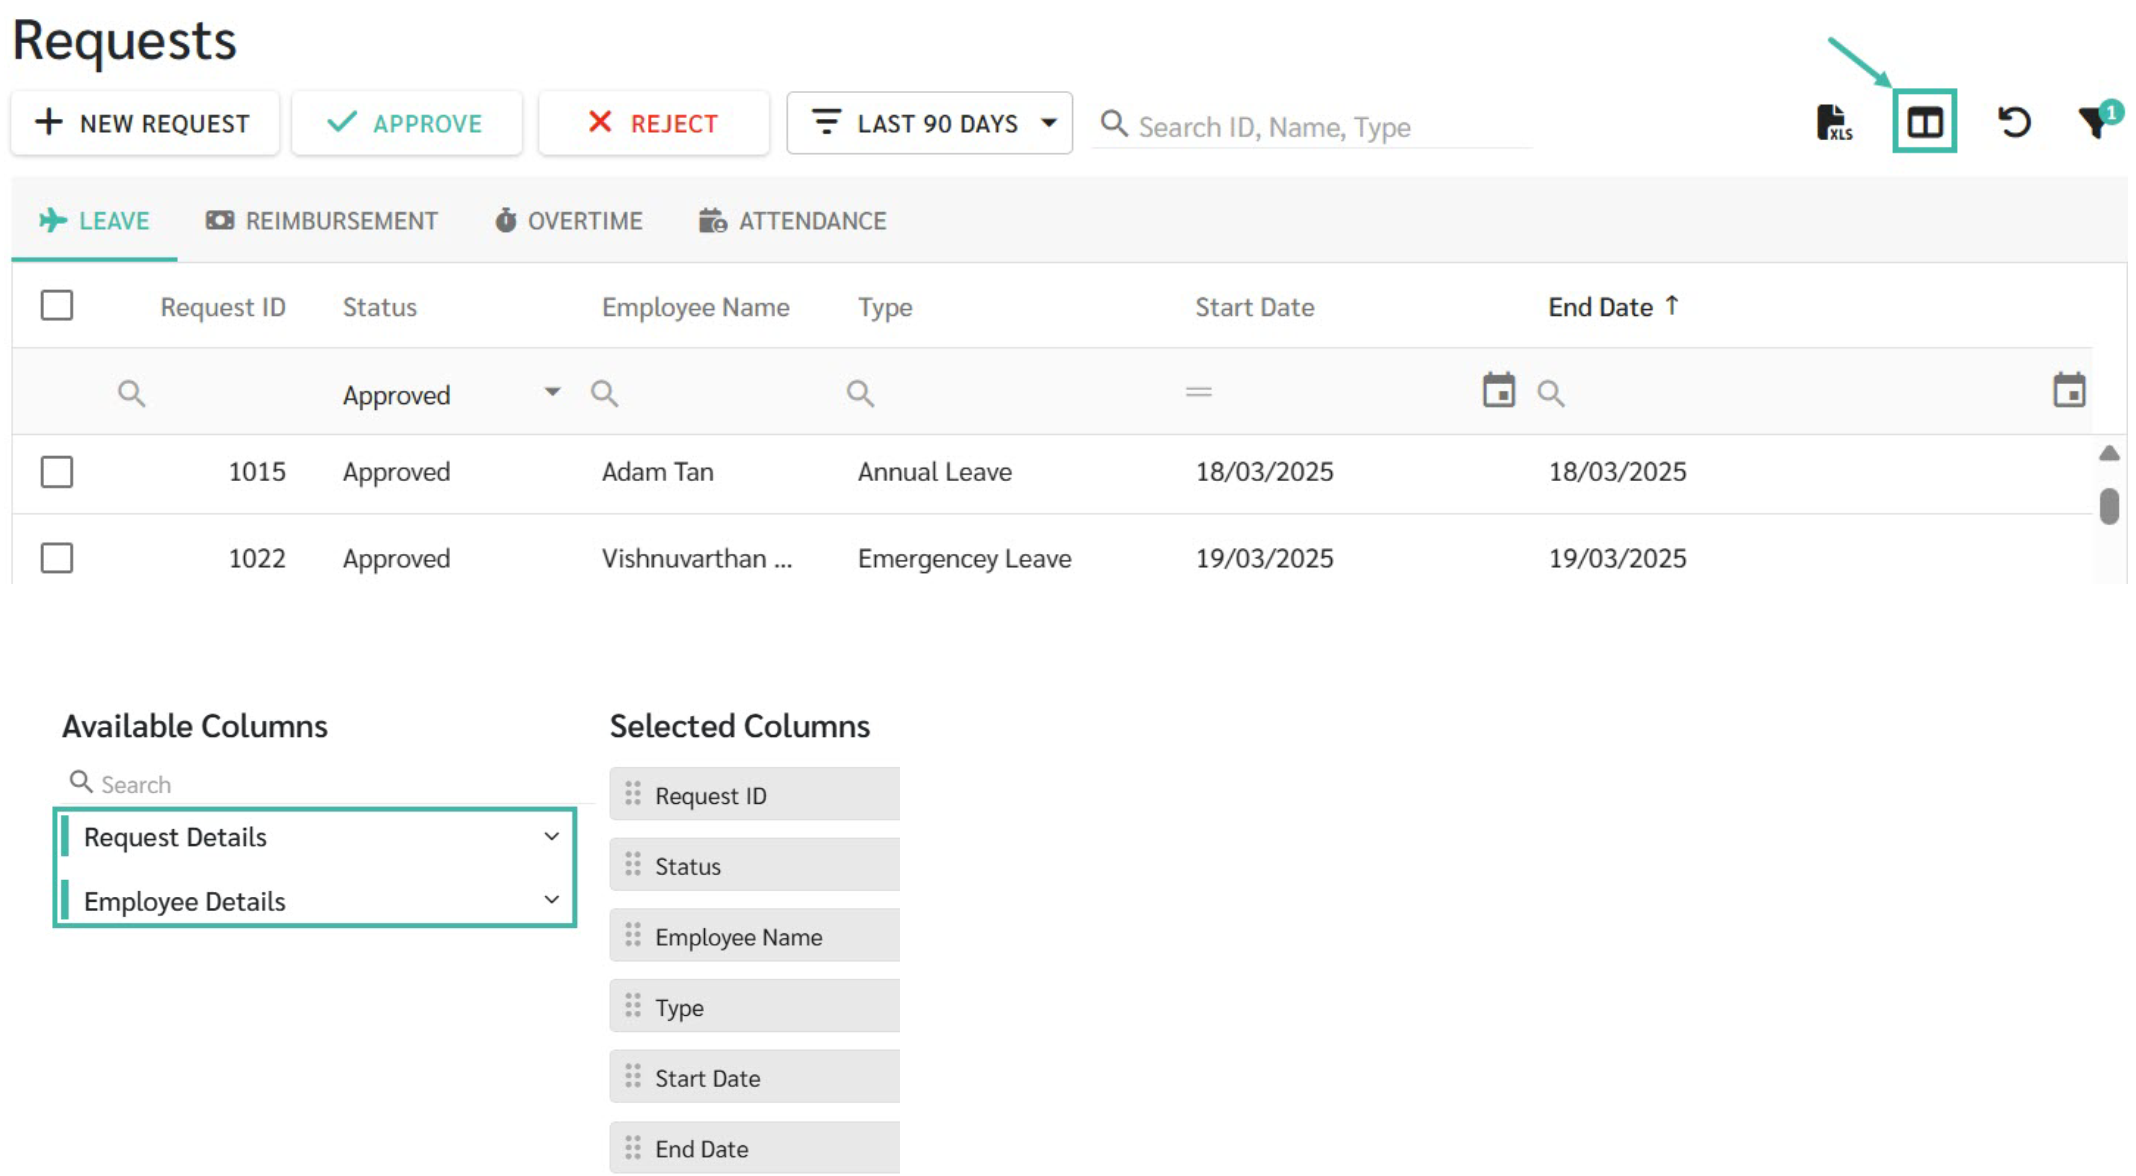The width and height of the screenshot is (2136, 1176).
Task: Click the Reject button
Action: click(x=653, y=123)
